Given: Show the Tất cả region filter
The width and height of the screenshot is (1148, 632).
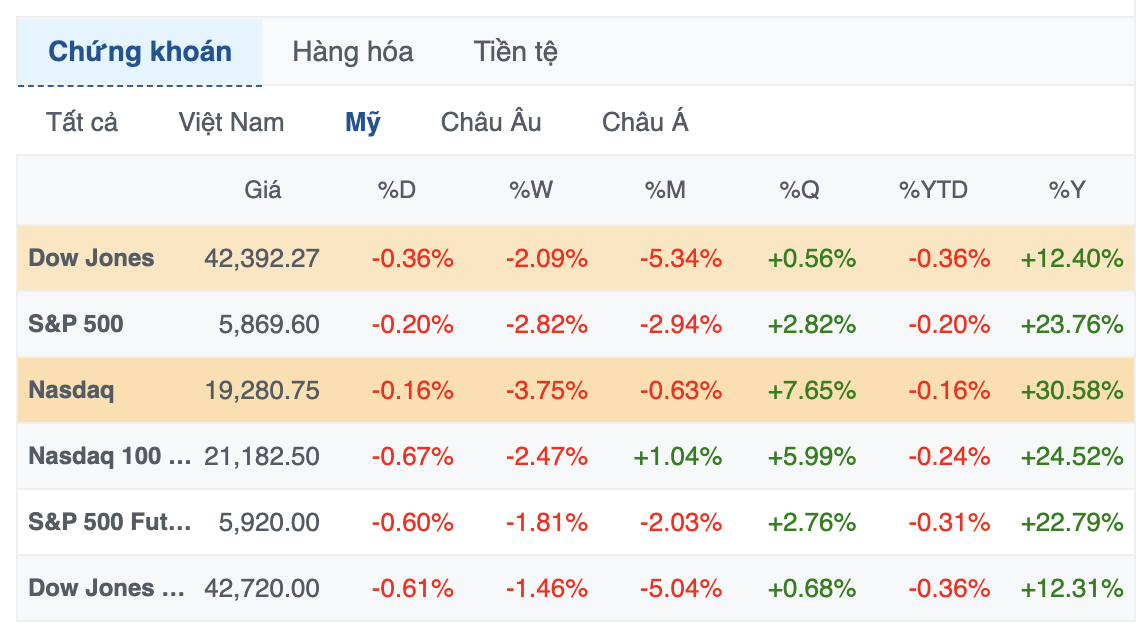Looking at the screenshot, I should [82, 123].
